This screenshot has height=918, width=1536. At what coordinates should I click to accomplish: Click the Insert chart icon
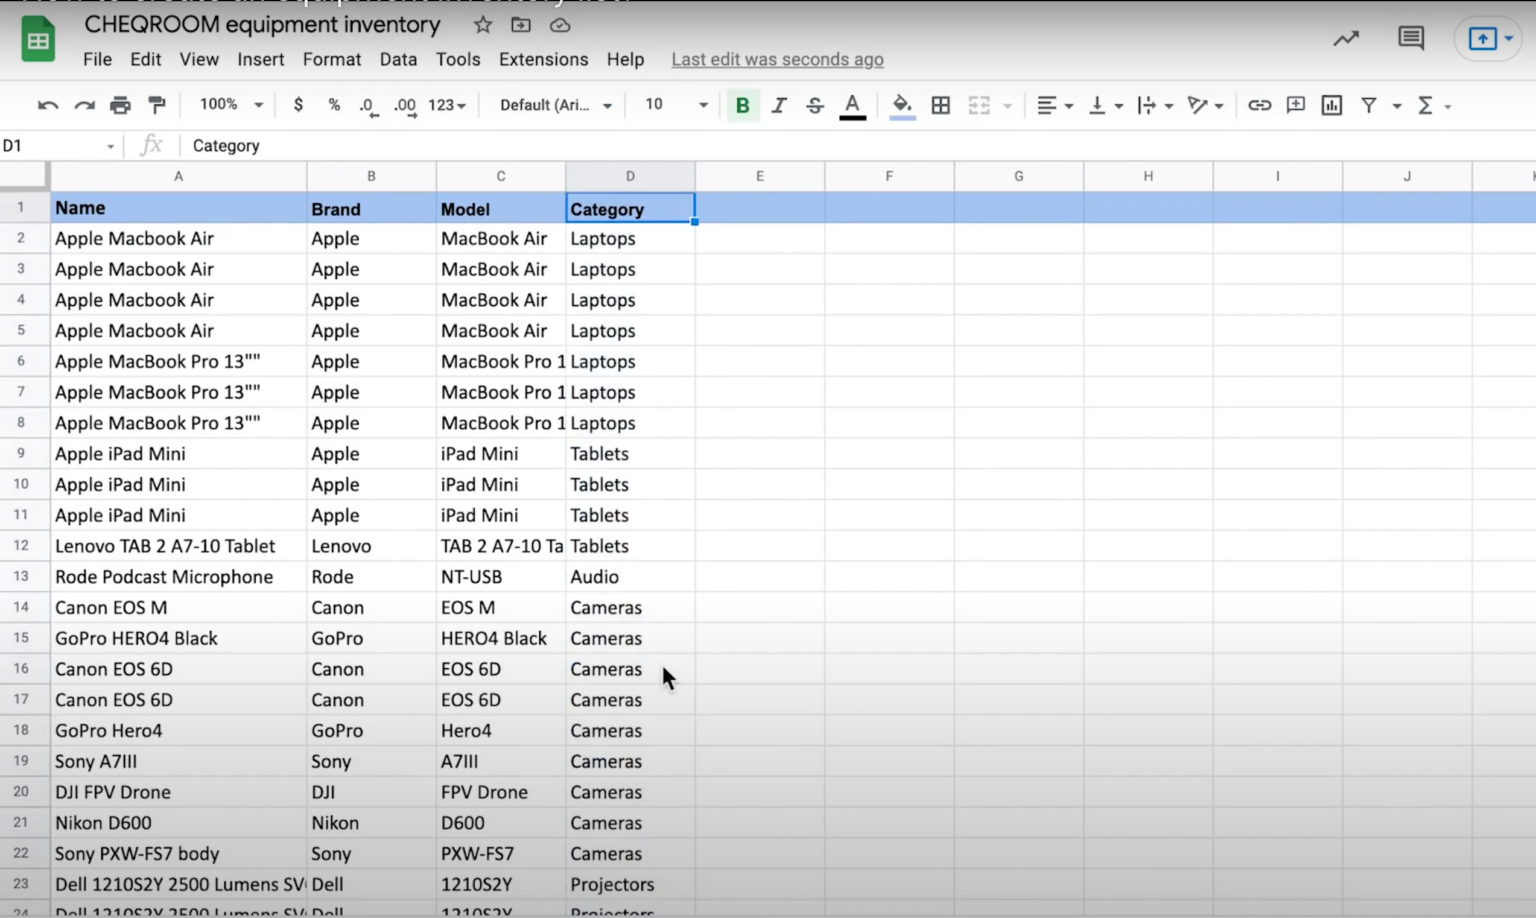(x=1332, y=105)
